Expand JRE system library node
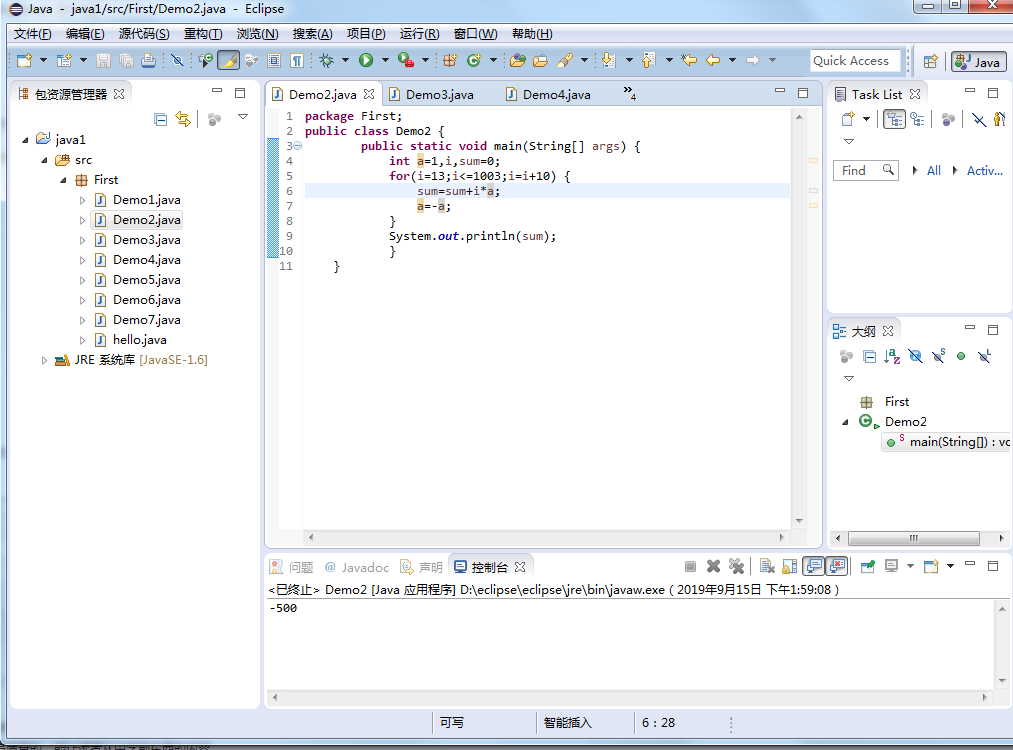This screenshot has width=1013, height=750. tap(44, 360)
